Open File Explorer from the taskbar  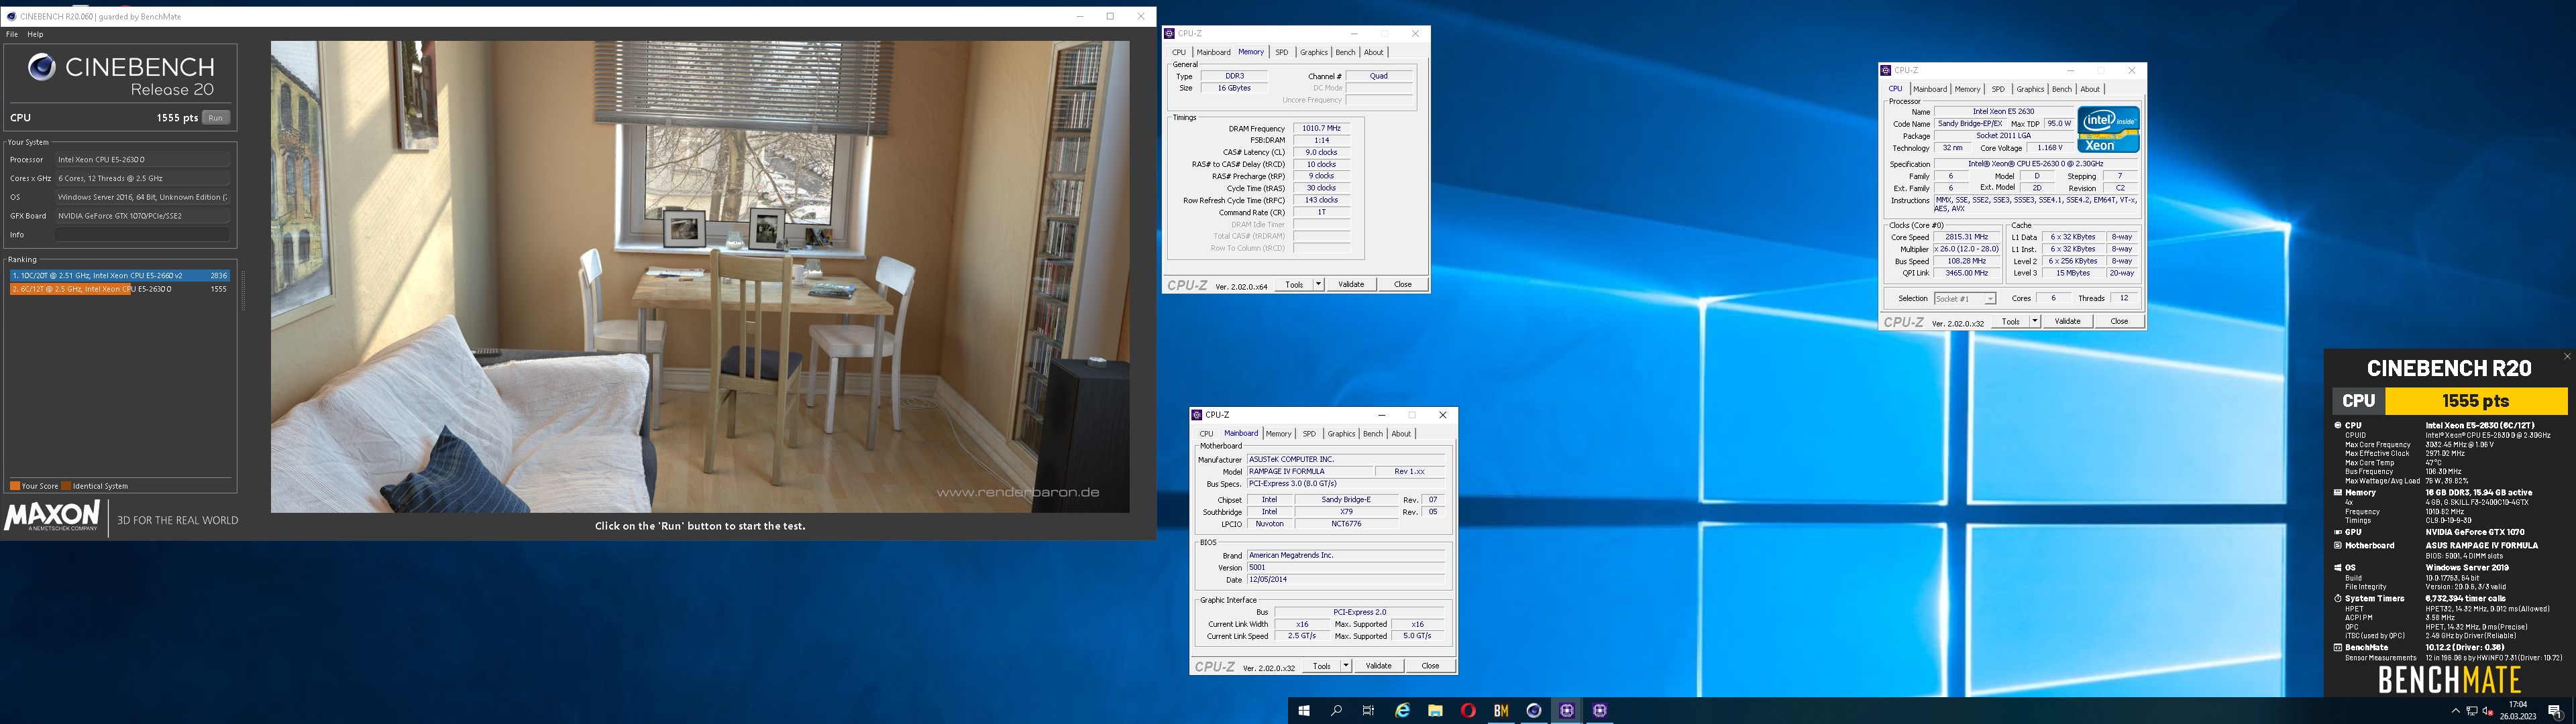(1435, 711)
